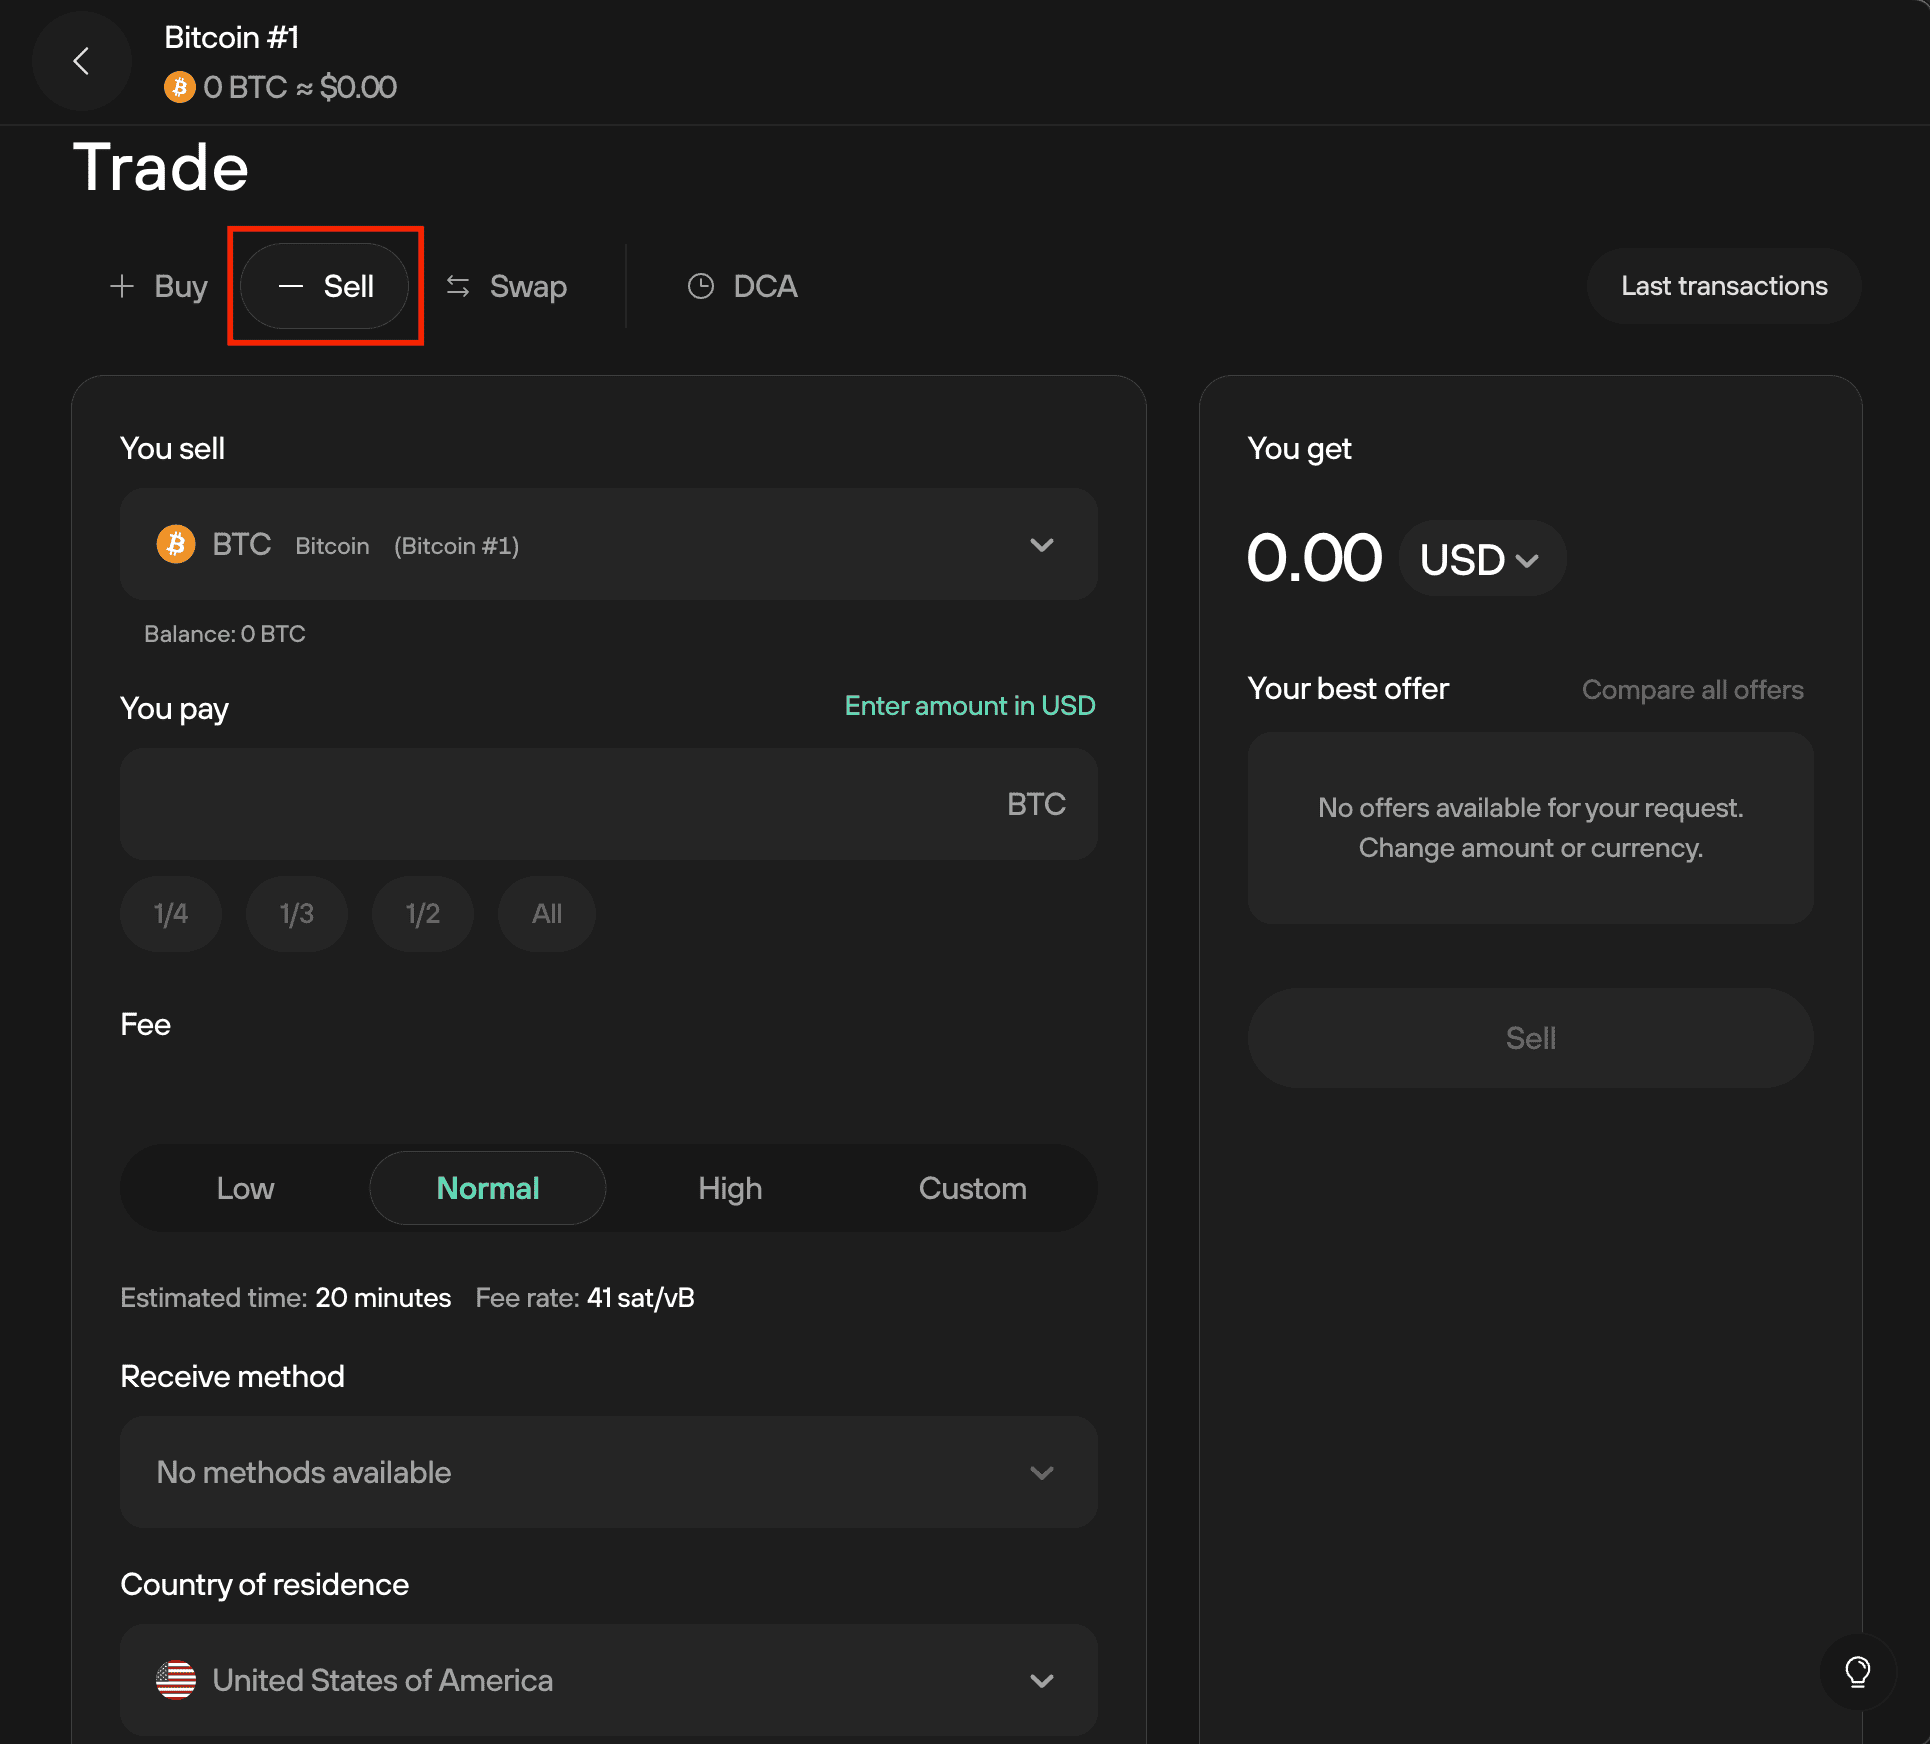Screen dimensions: 1930x1744
Task: Expand the Receive method dropdown
Action: tap(609, 1472)
